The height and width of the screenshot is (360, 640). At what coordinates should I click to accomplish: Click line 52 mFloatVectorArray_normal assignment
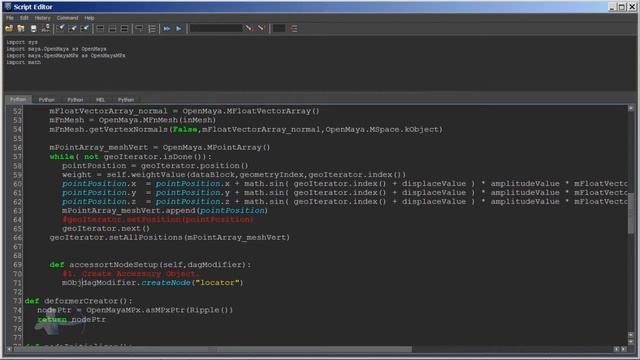184,111
